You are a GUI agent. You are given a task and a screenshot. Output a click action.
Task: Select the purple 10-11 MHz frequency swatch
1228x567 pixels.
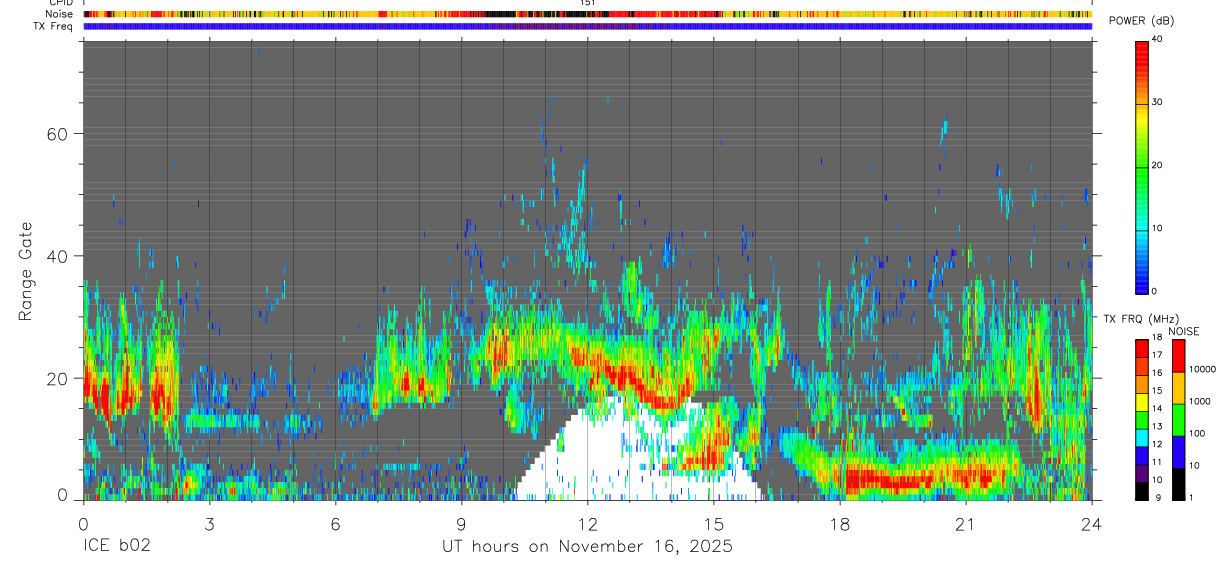pos(1141,472)
